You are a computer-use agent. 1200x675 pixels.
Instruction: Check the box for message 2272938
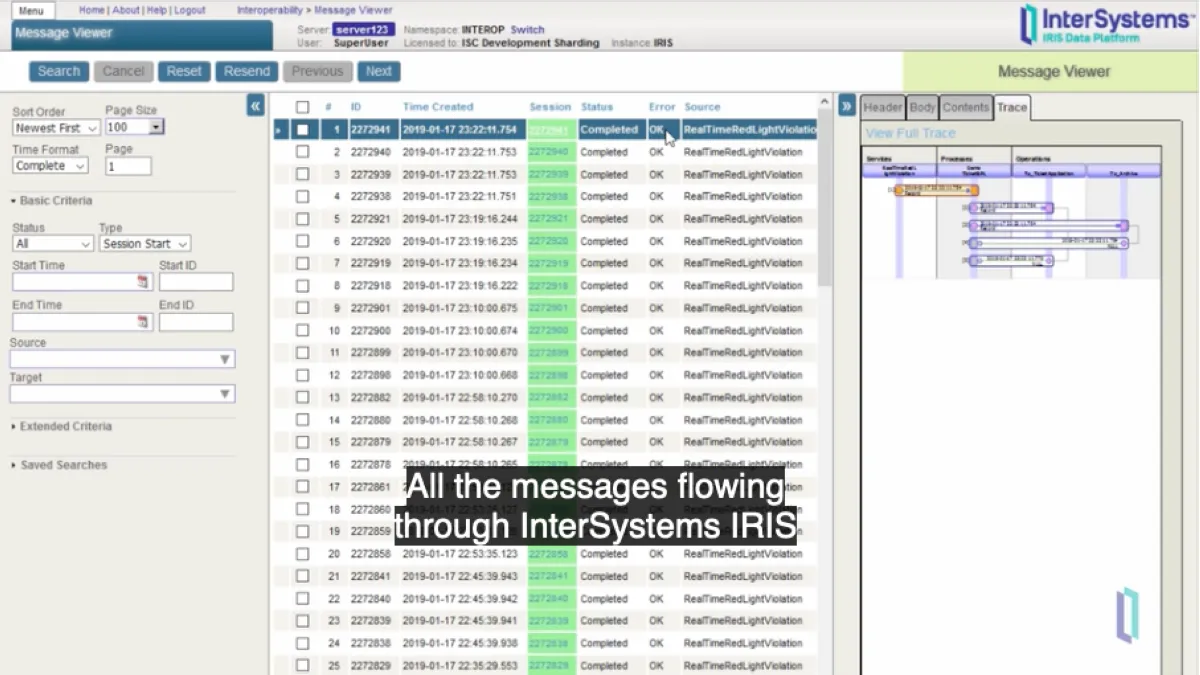click(302, 197)
